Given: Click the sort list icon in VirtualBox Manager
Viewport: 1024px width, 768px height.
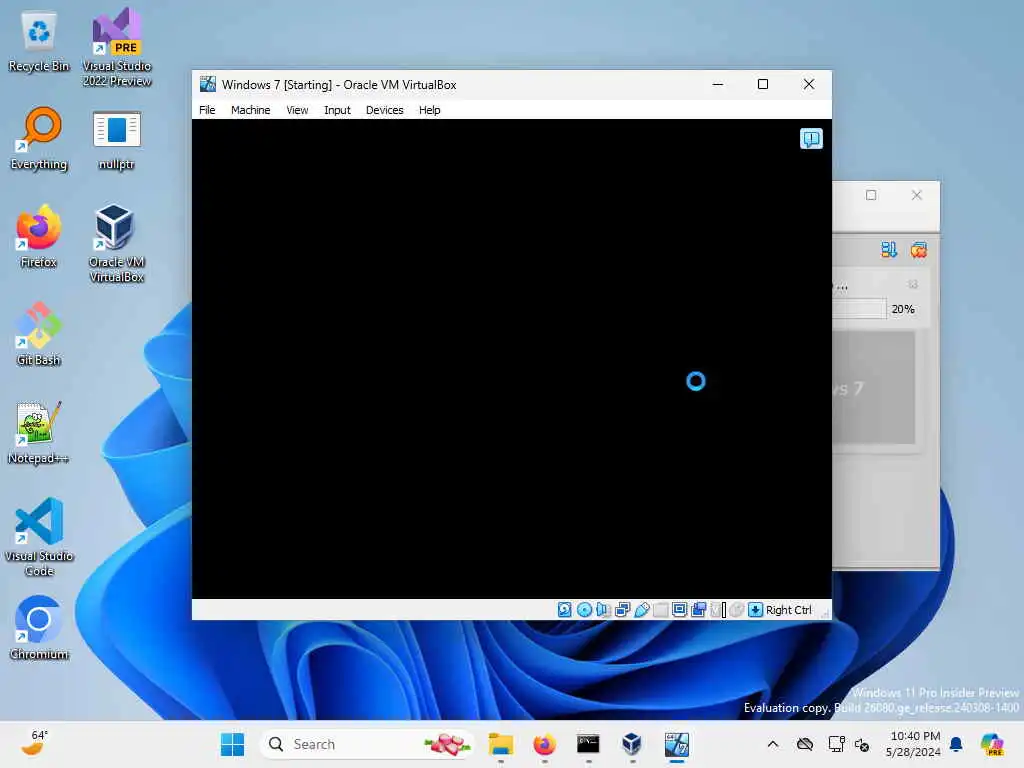Looking at the screenshot, I should tap(889, 249).
